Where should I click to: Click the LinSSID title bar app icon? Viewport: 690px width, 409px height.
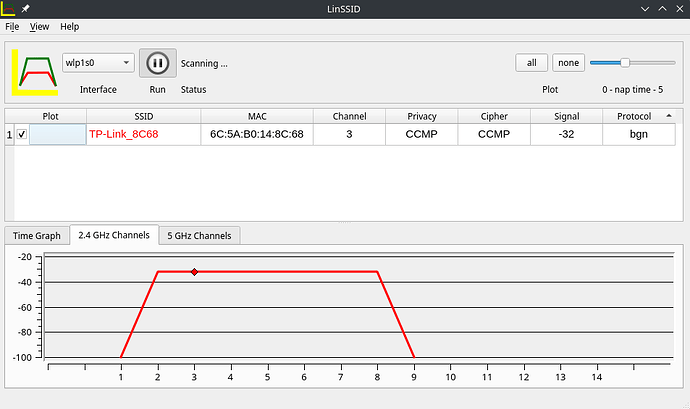[x=8, y=8]
